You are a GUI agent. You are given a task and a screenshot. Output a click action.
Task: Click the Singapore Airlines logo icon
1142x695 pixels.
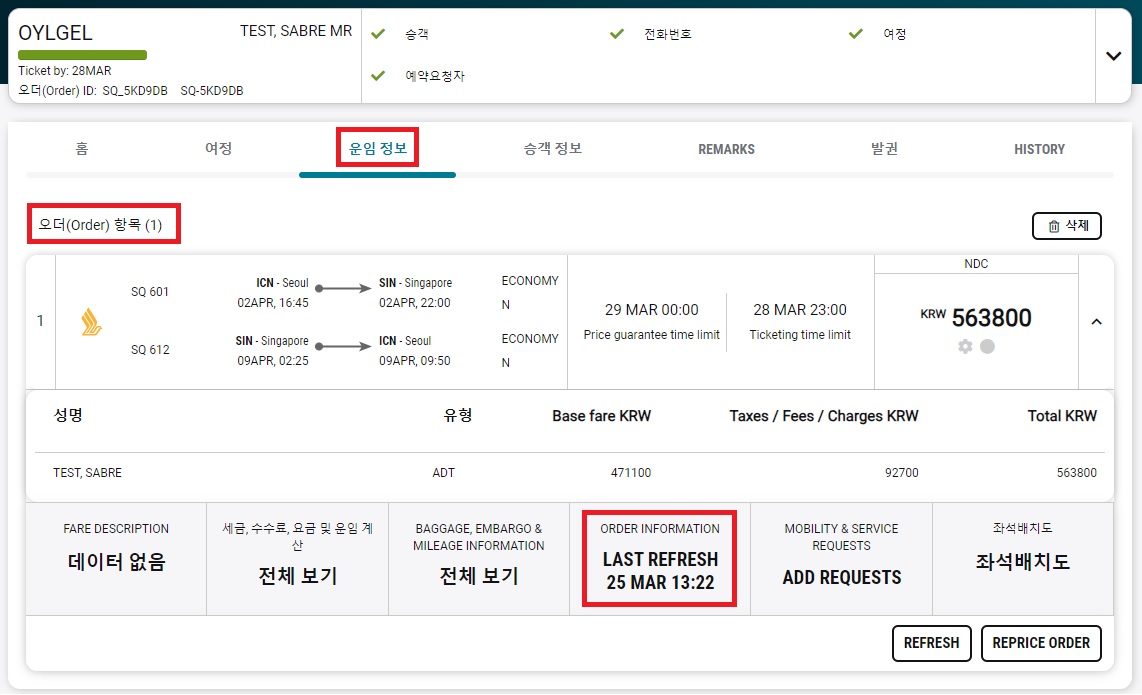(x=91, y=322)
